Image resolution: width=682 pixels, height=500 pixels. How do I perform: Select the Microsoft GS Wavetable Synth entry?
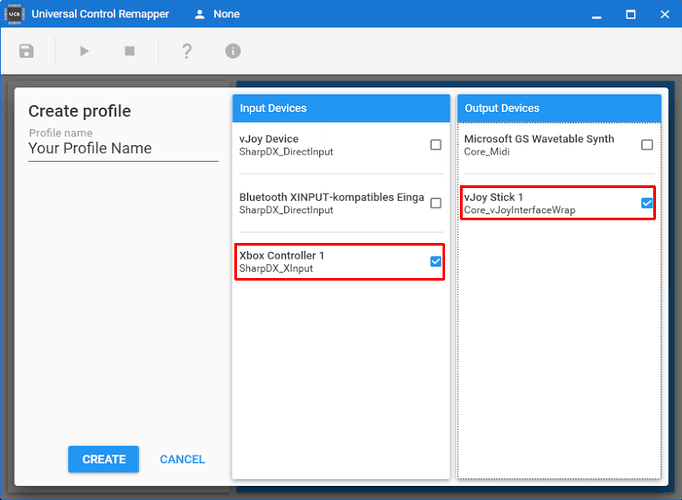click(x=539, y=139)
